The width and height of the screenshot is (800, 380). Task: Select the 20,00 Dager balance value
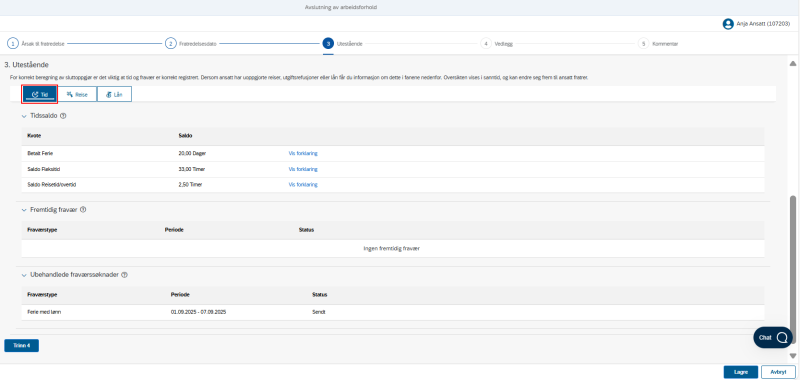point(192,154)
